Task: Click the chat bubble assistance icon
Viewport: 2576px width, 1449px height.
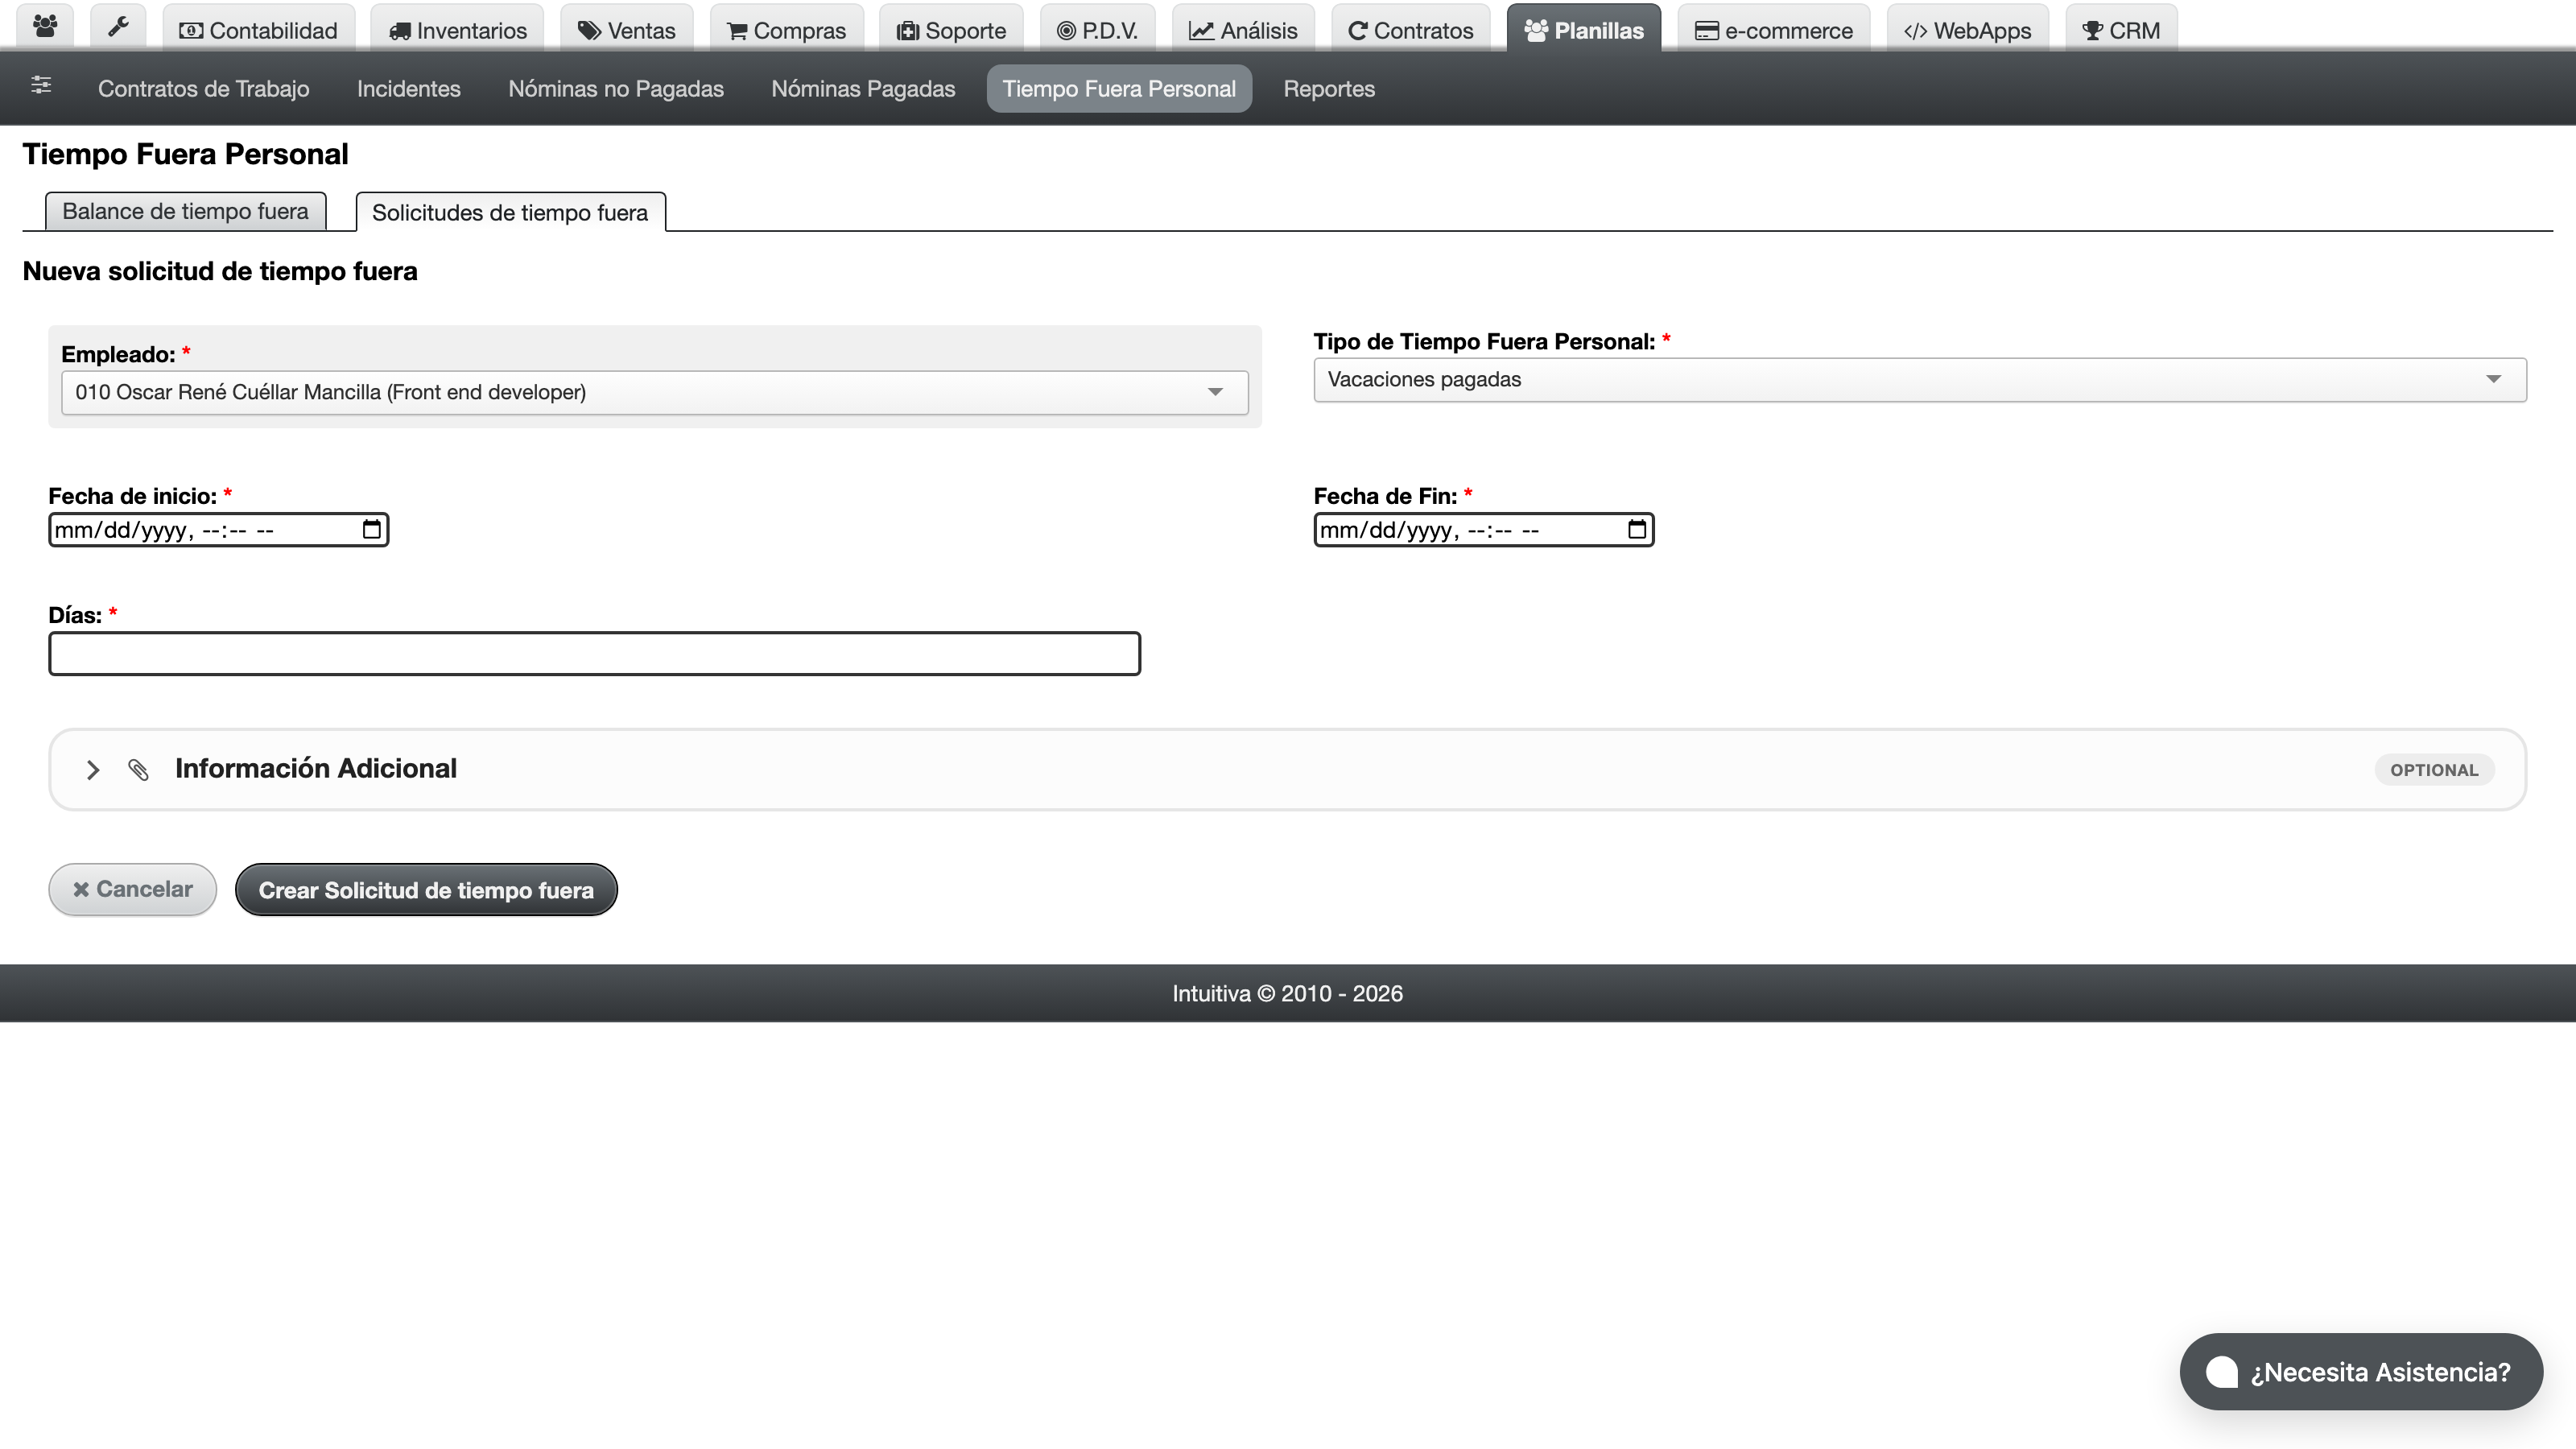Action: coord(2222,1372)
